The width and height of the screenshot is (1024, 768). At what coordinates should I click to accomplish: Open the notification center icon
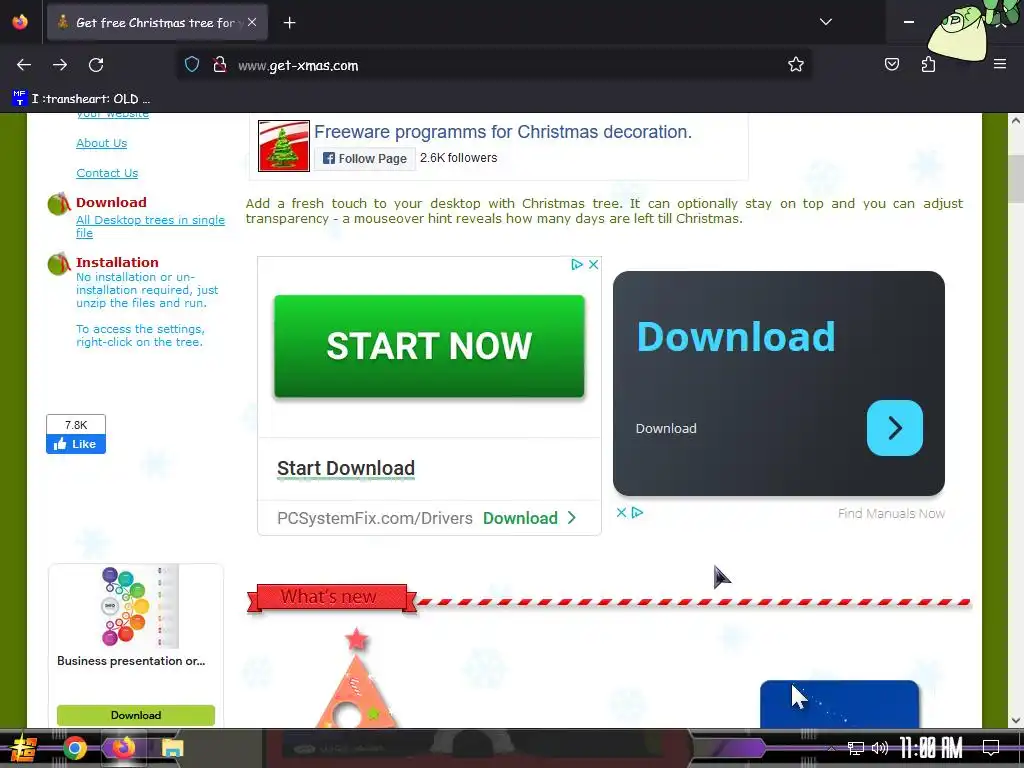[x=991, y=748]
